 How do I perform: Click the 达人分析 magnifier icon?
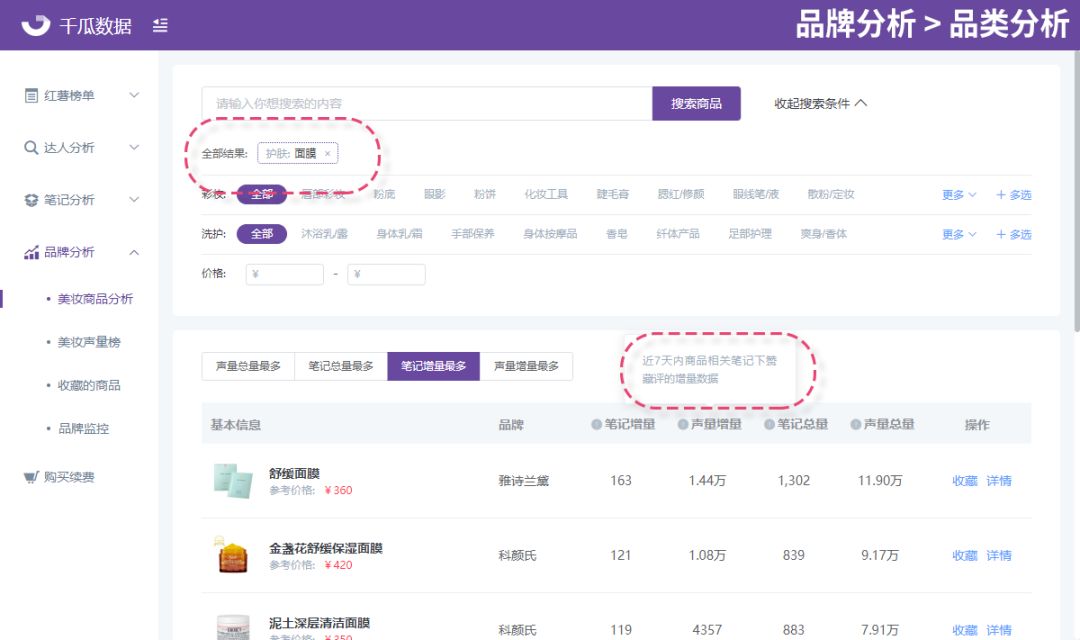[x=31, y=147]
